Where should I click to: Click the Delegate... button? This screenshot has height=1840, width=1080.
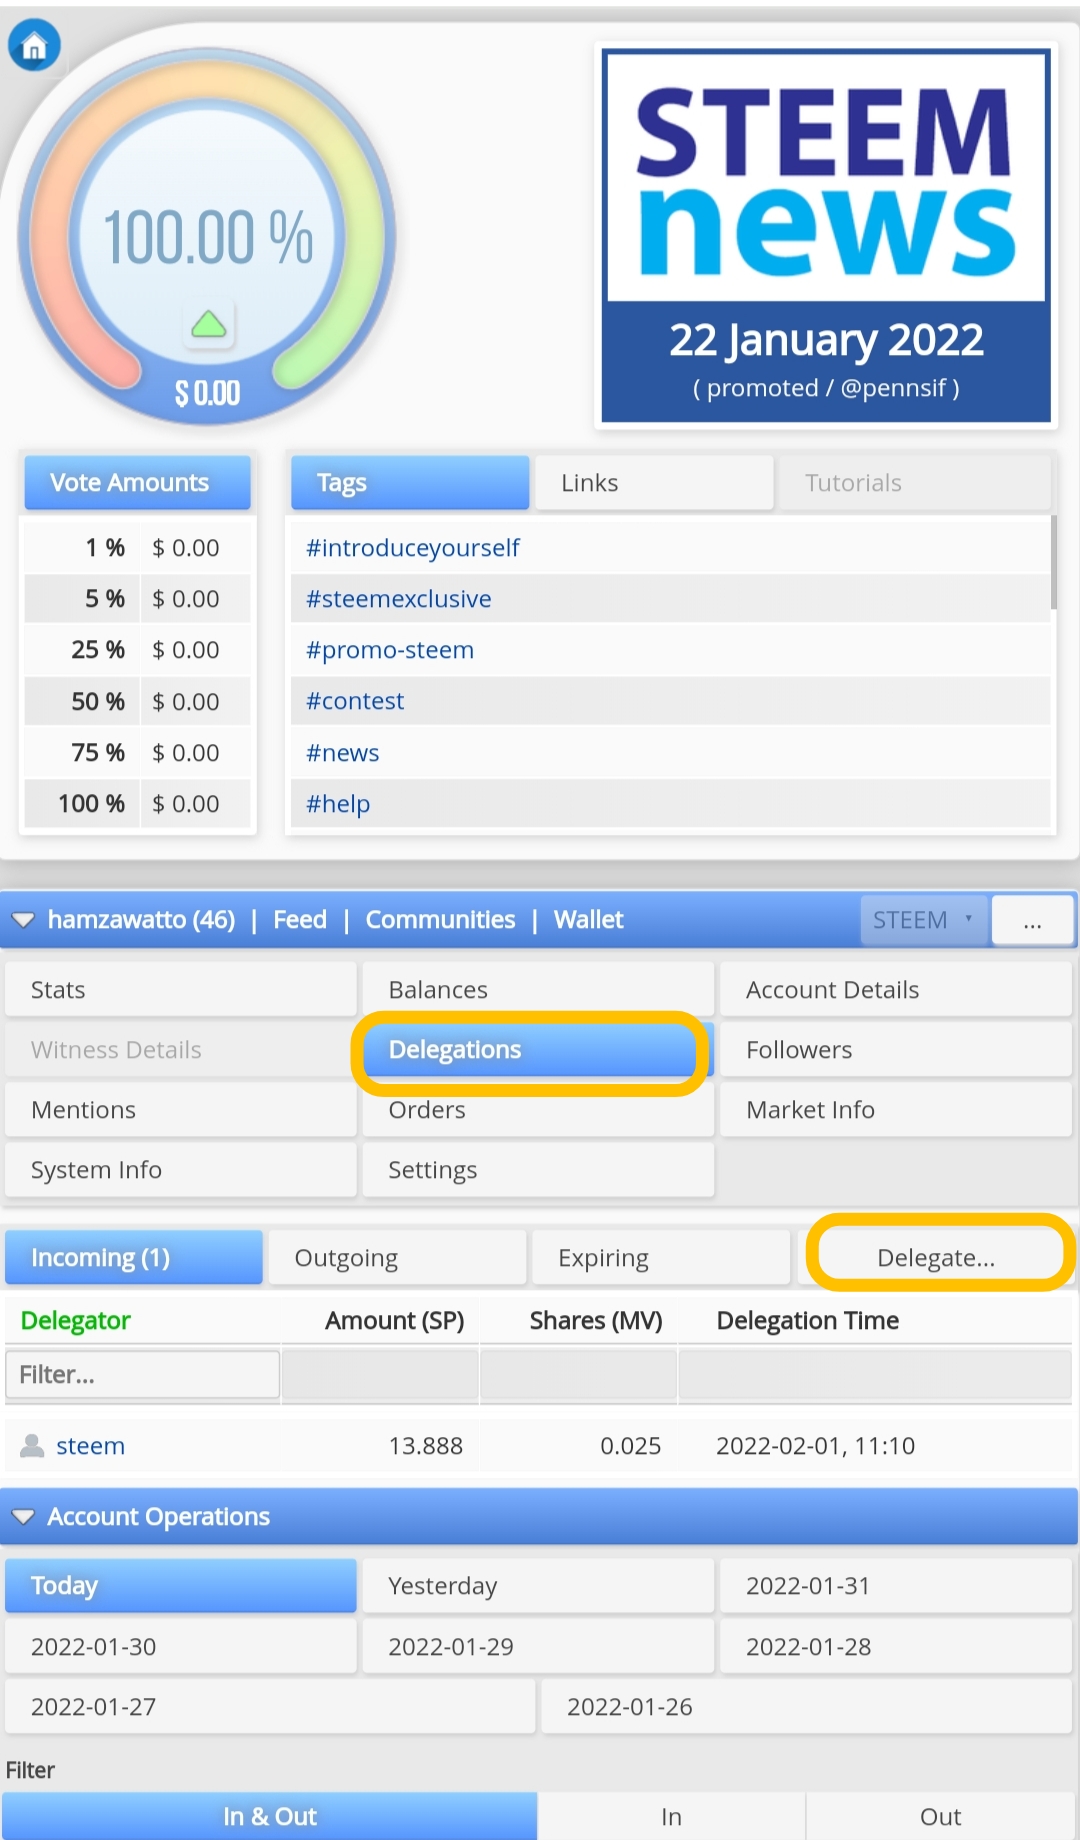[937, 1258]
